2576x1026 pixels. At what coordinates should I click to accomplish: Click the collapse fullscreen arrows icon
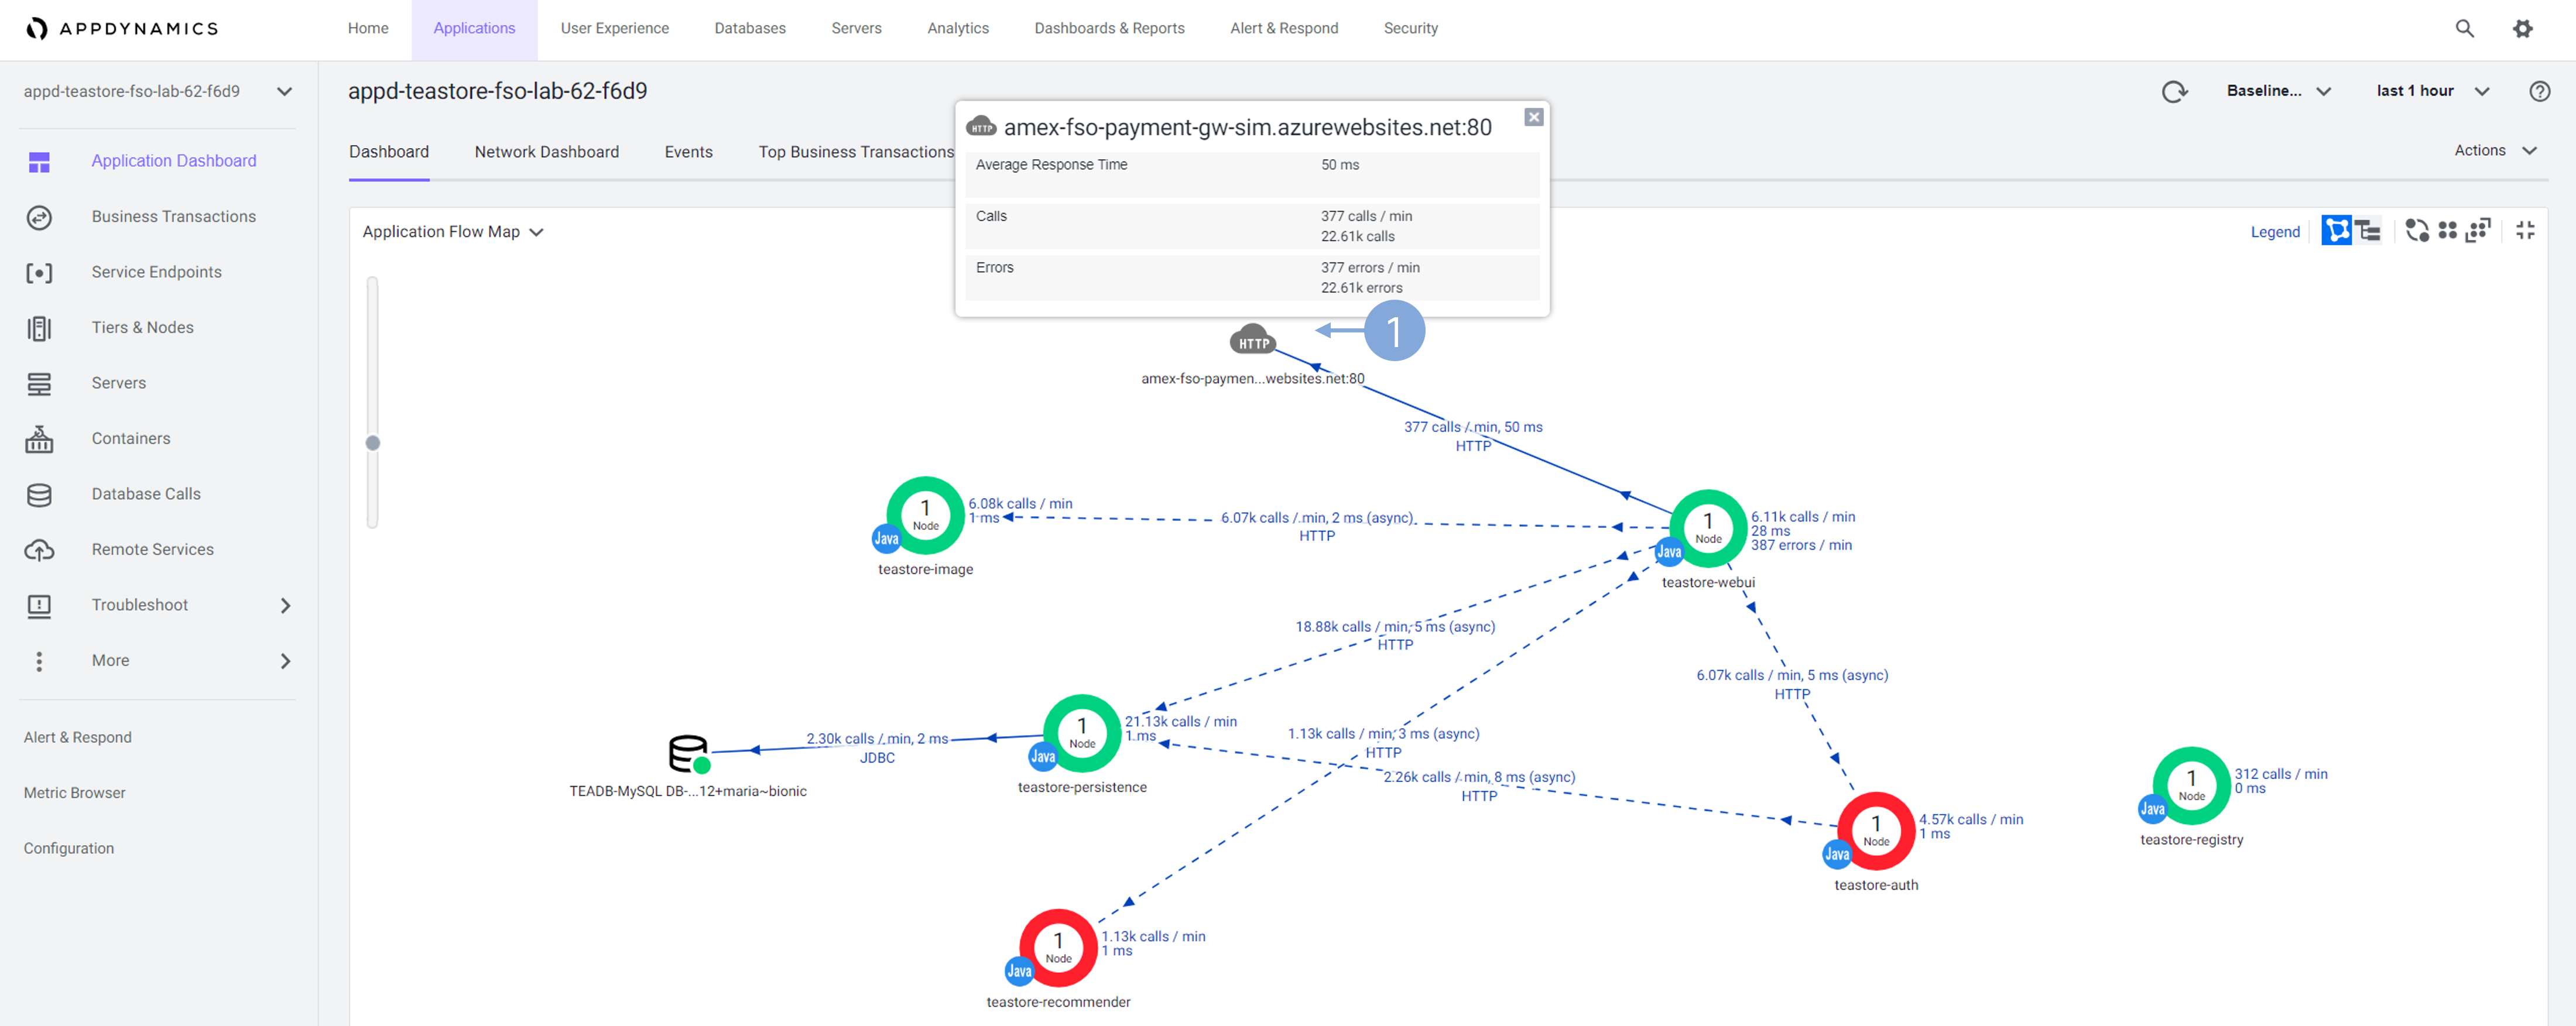click(2525, 231)
